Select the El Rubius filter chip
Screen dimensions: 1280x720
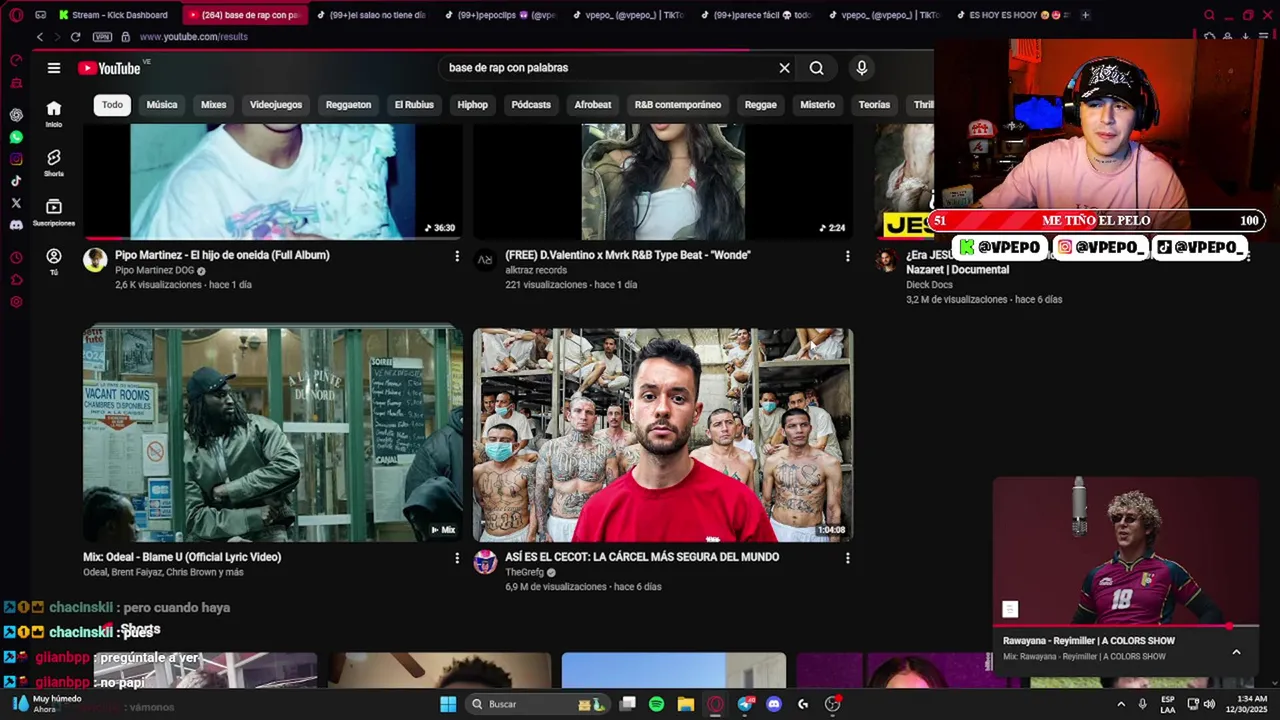(x=414, y=105)
